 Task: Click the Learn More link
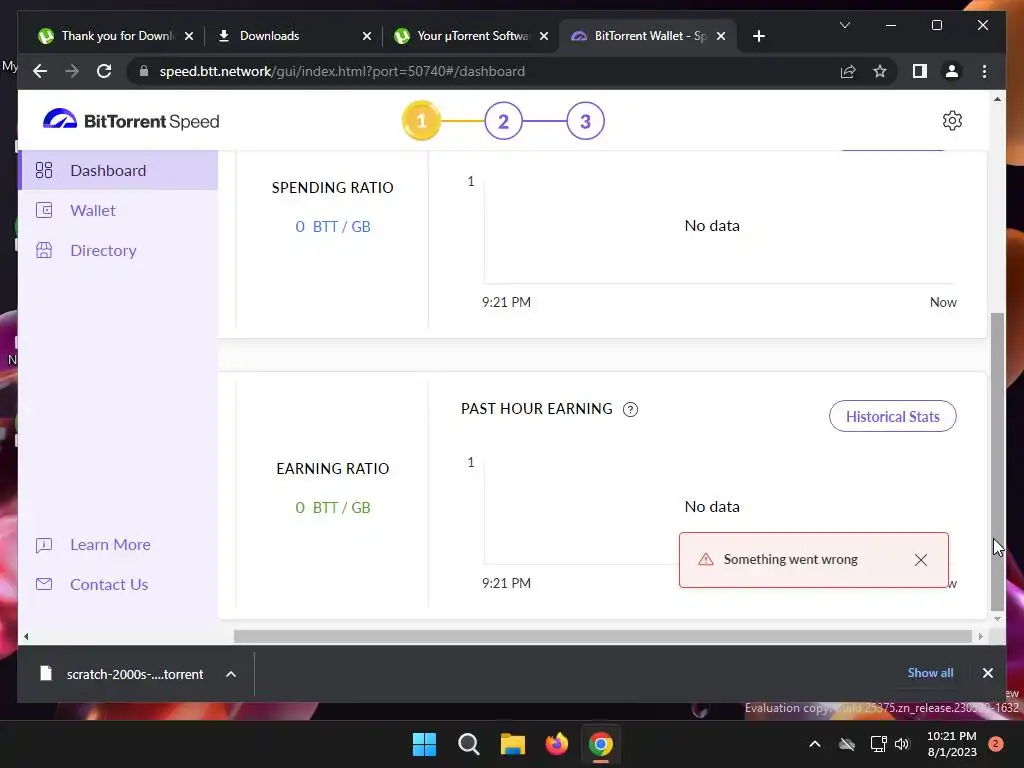pyautogui.click(x=110, y=545)
